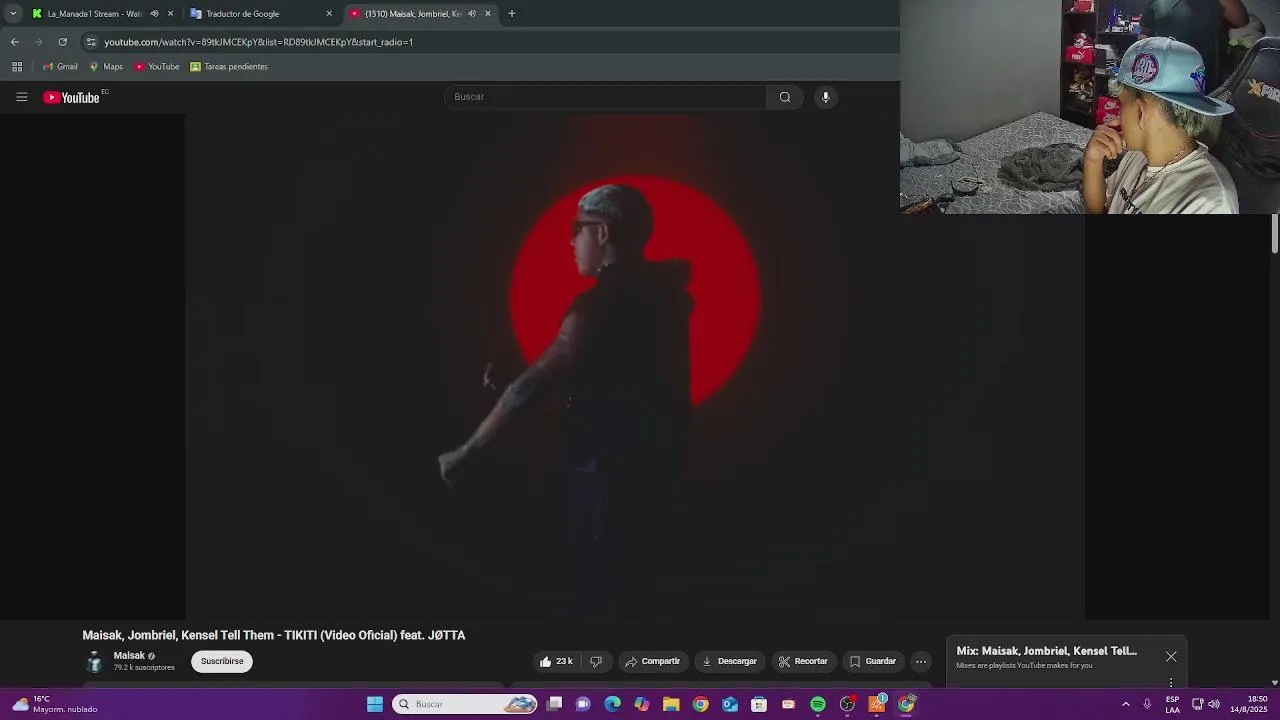Open the YouTube guide hamburger menu

tap(21, 97)
